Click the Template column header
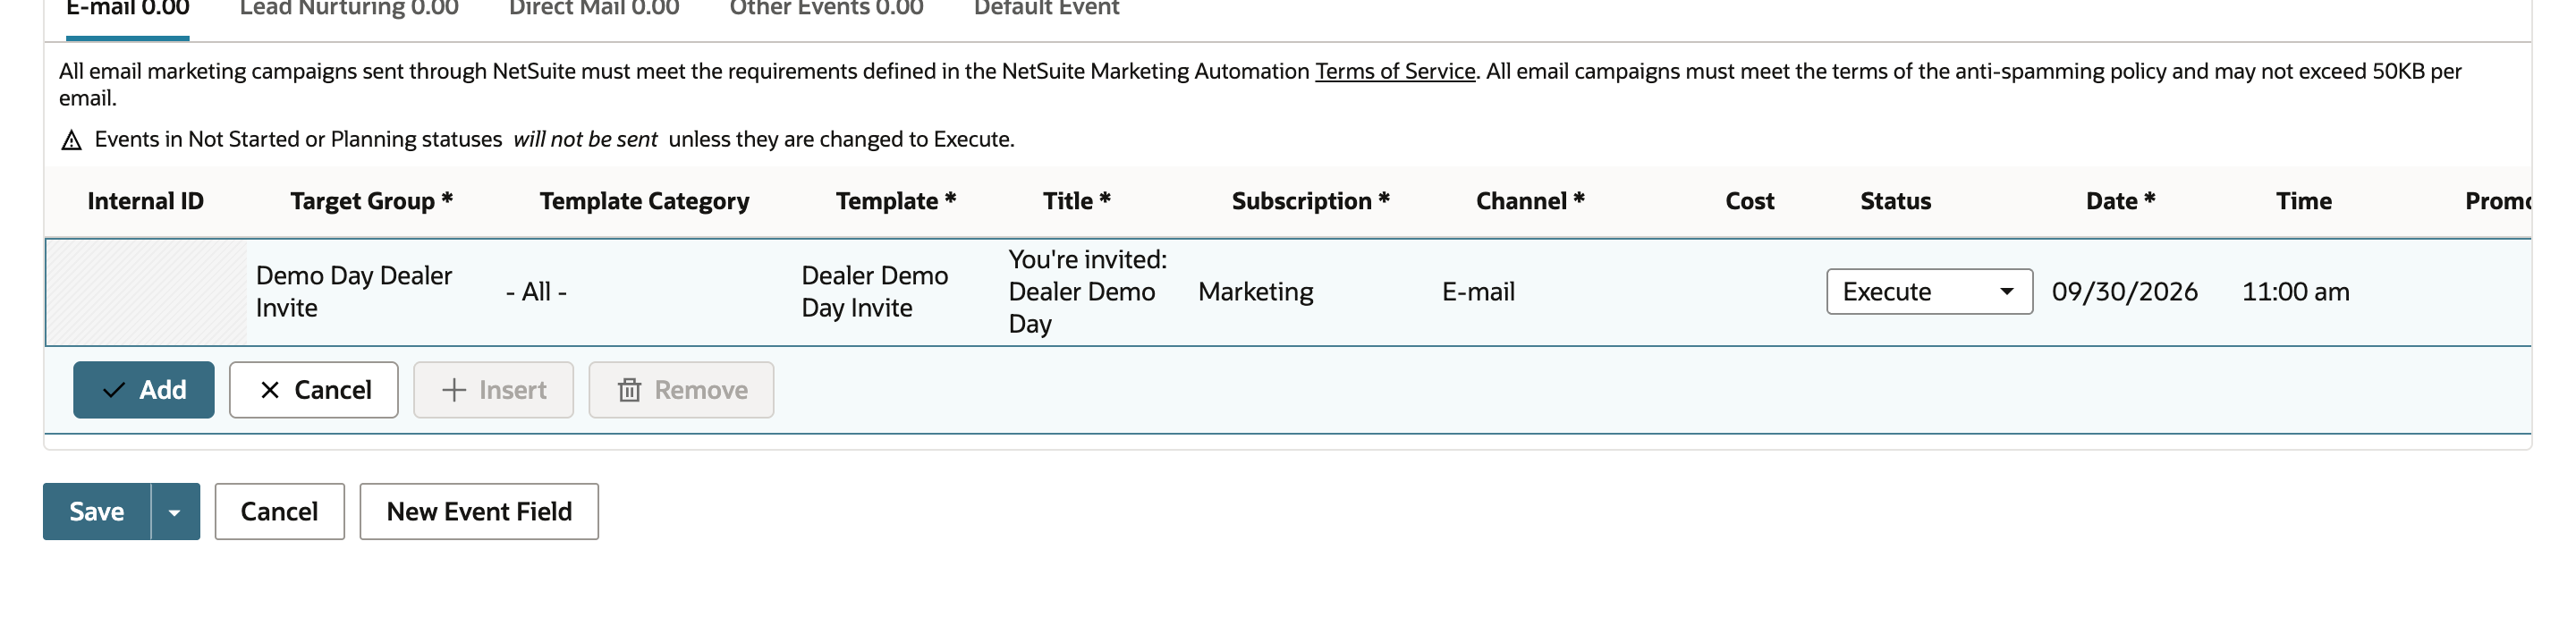Viewport: 2576px width, 626px height. point(896,201)
